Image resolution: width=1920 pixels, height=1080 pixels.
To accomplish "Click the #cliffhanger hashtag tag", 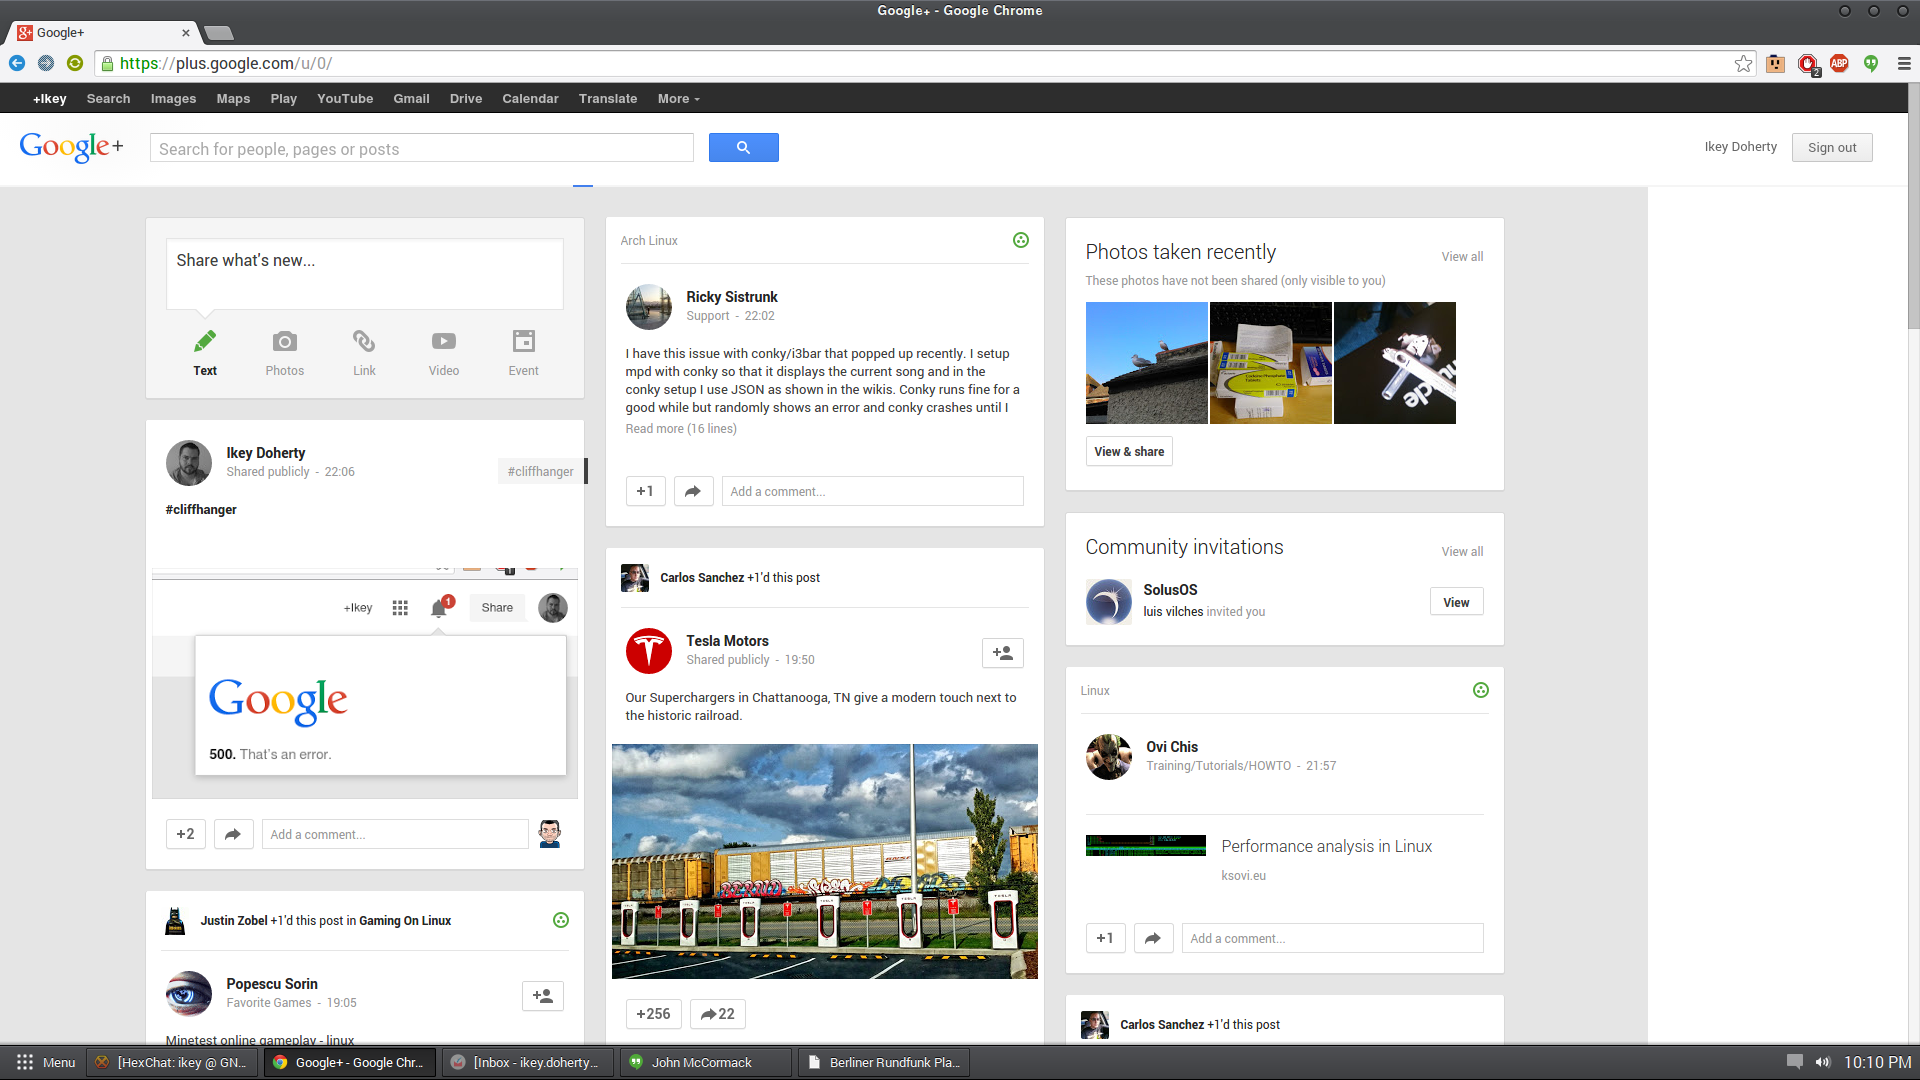I will pyautogui.click(x=540, y=471).
